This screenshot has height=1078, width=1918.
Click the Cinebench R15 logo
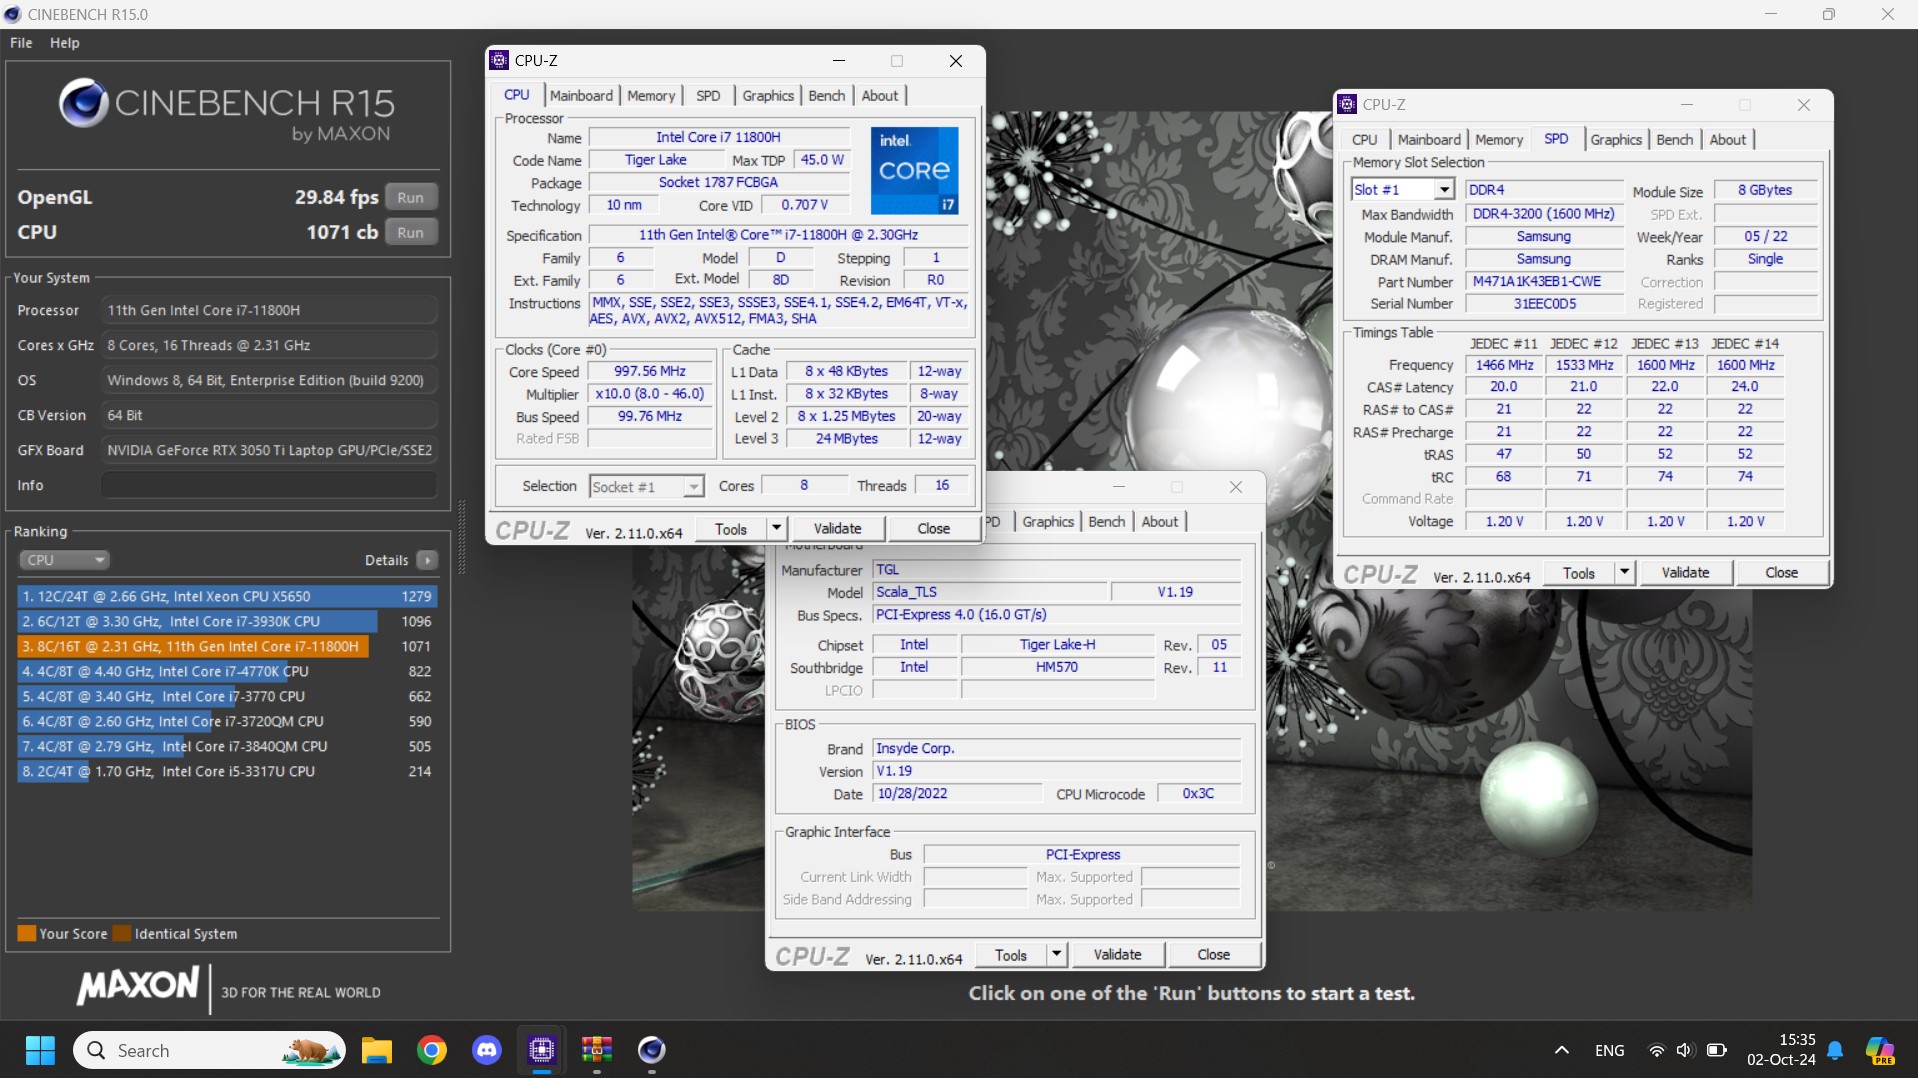point(227,110)
